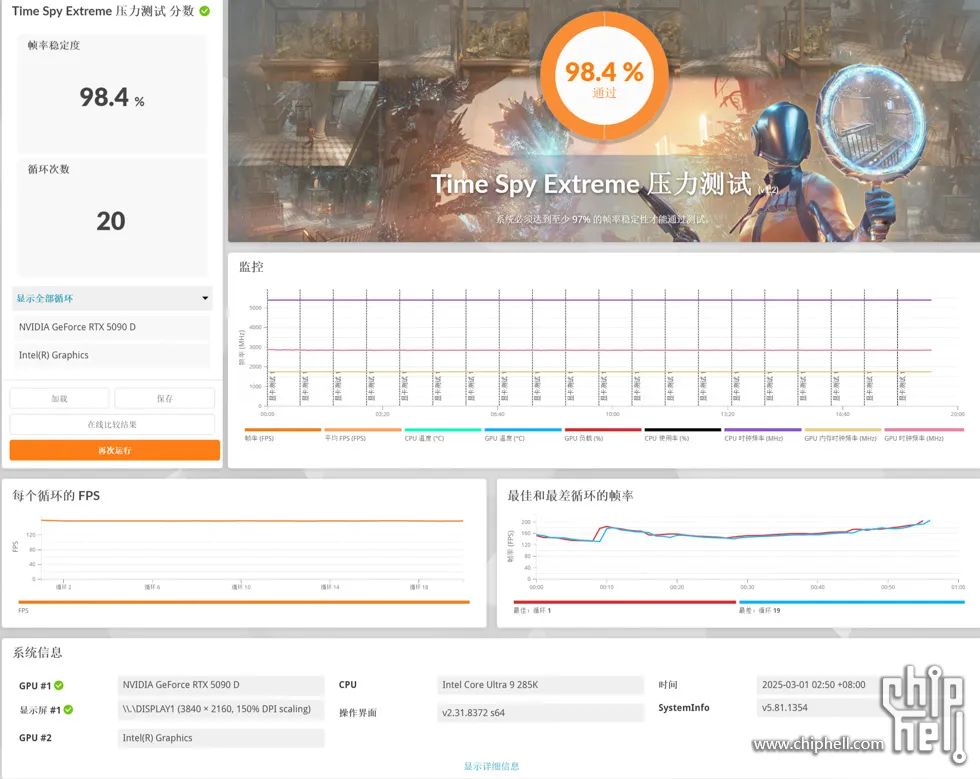Open 在线比较结果 to compare online

(112, 425)
